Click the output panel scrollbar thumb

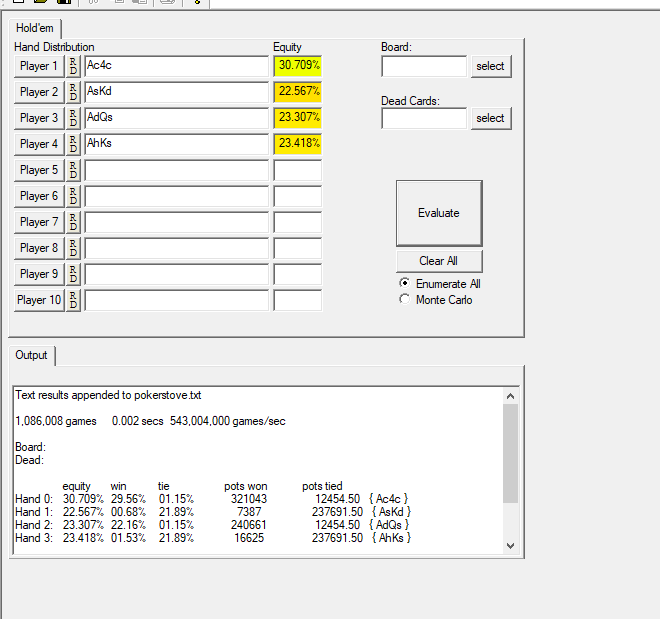pos(511,453)
